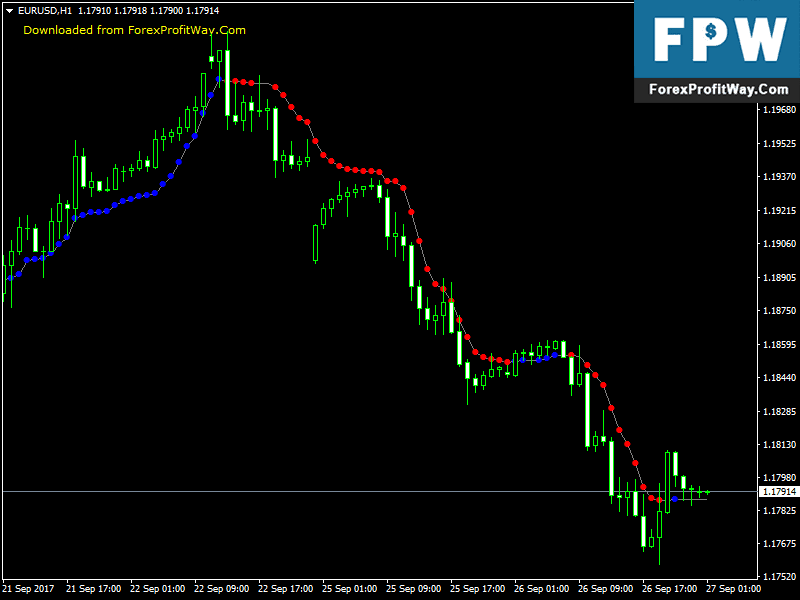Click price axis label 1.17675
The height and width of the screenshot is (600, 800).
pos(779,544)
